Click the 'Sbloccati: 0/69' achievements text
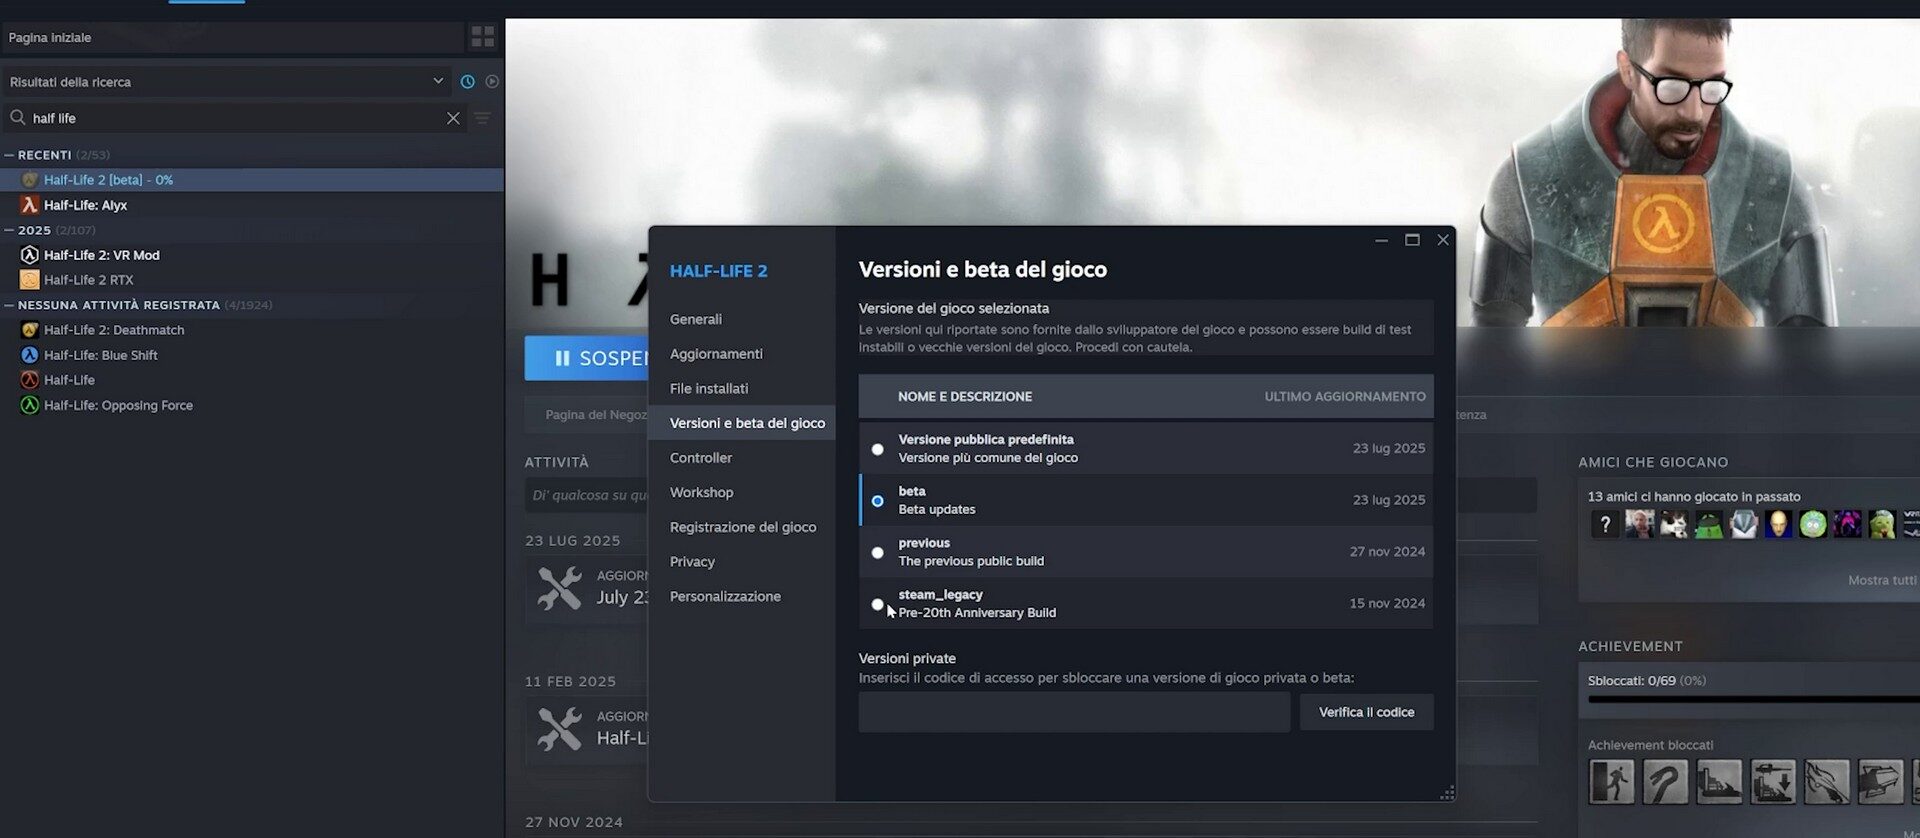Viewport: 1920px width, 838px height. [x=1632, y=681]
